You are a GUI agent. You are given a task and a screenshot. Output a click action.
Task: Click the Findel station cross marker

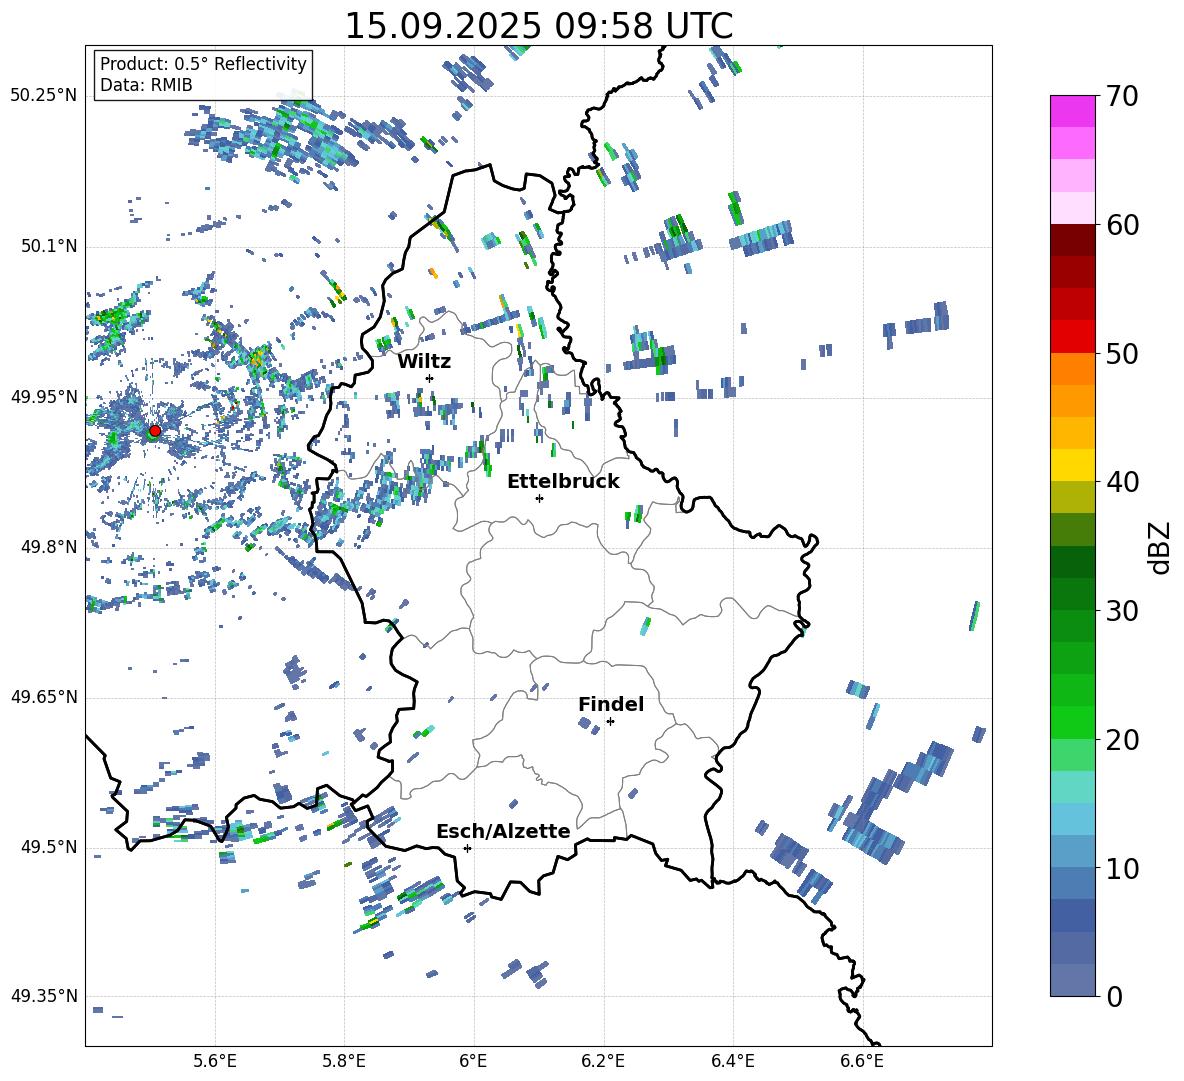610,722
